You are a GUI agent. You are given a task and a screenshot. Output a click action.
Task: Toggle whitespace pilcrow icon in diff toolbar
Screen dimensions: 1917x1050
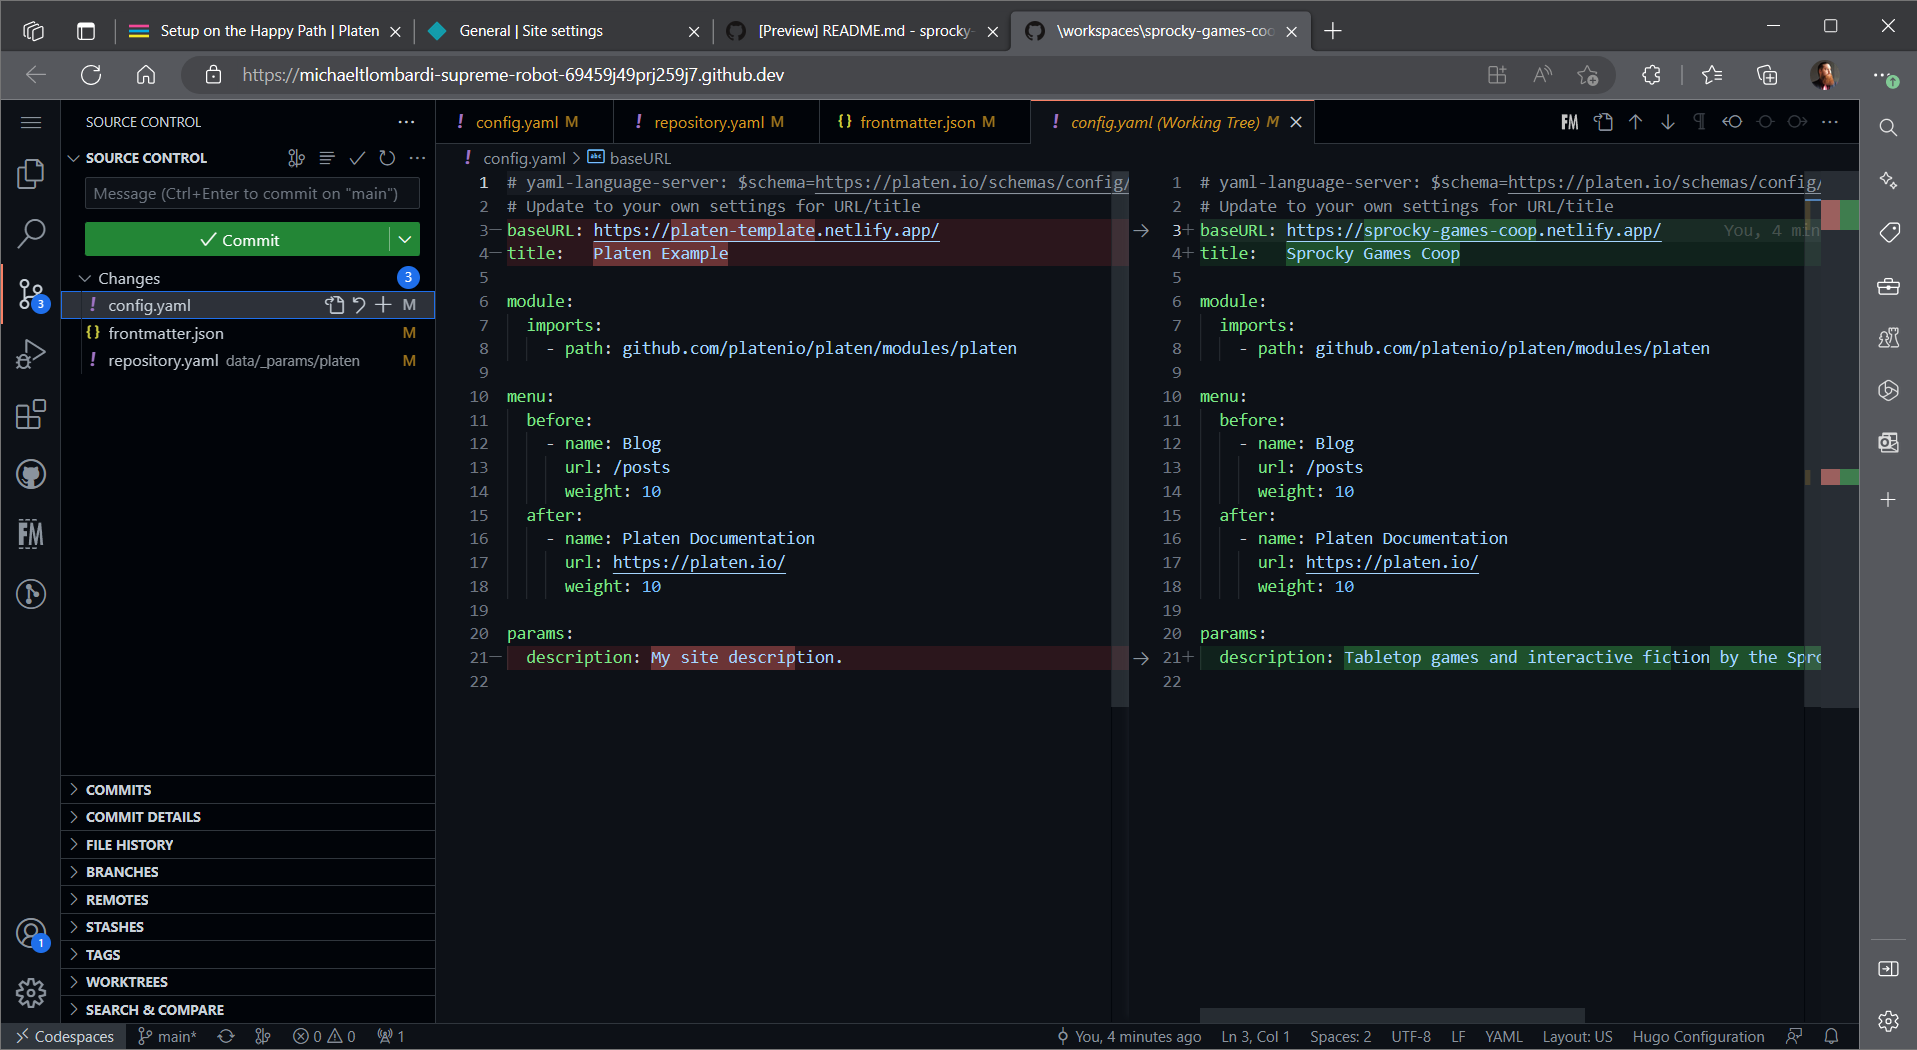[1699, 122]
